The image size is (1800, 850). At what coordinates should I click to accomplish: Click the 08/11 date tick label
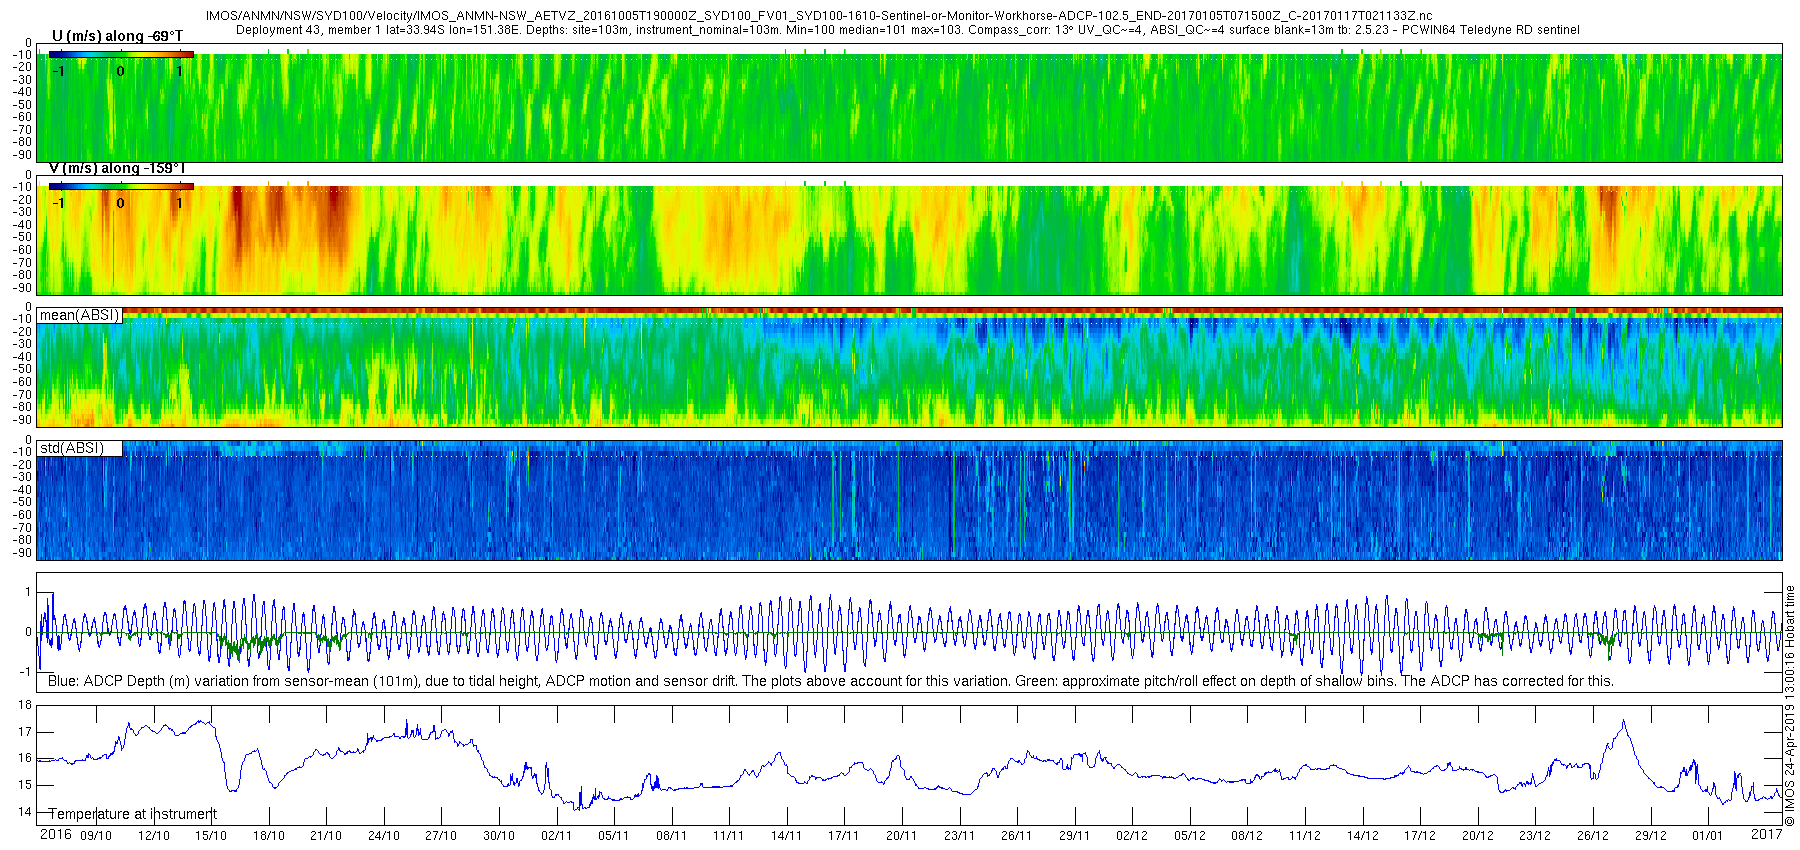pos(671,836)
